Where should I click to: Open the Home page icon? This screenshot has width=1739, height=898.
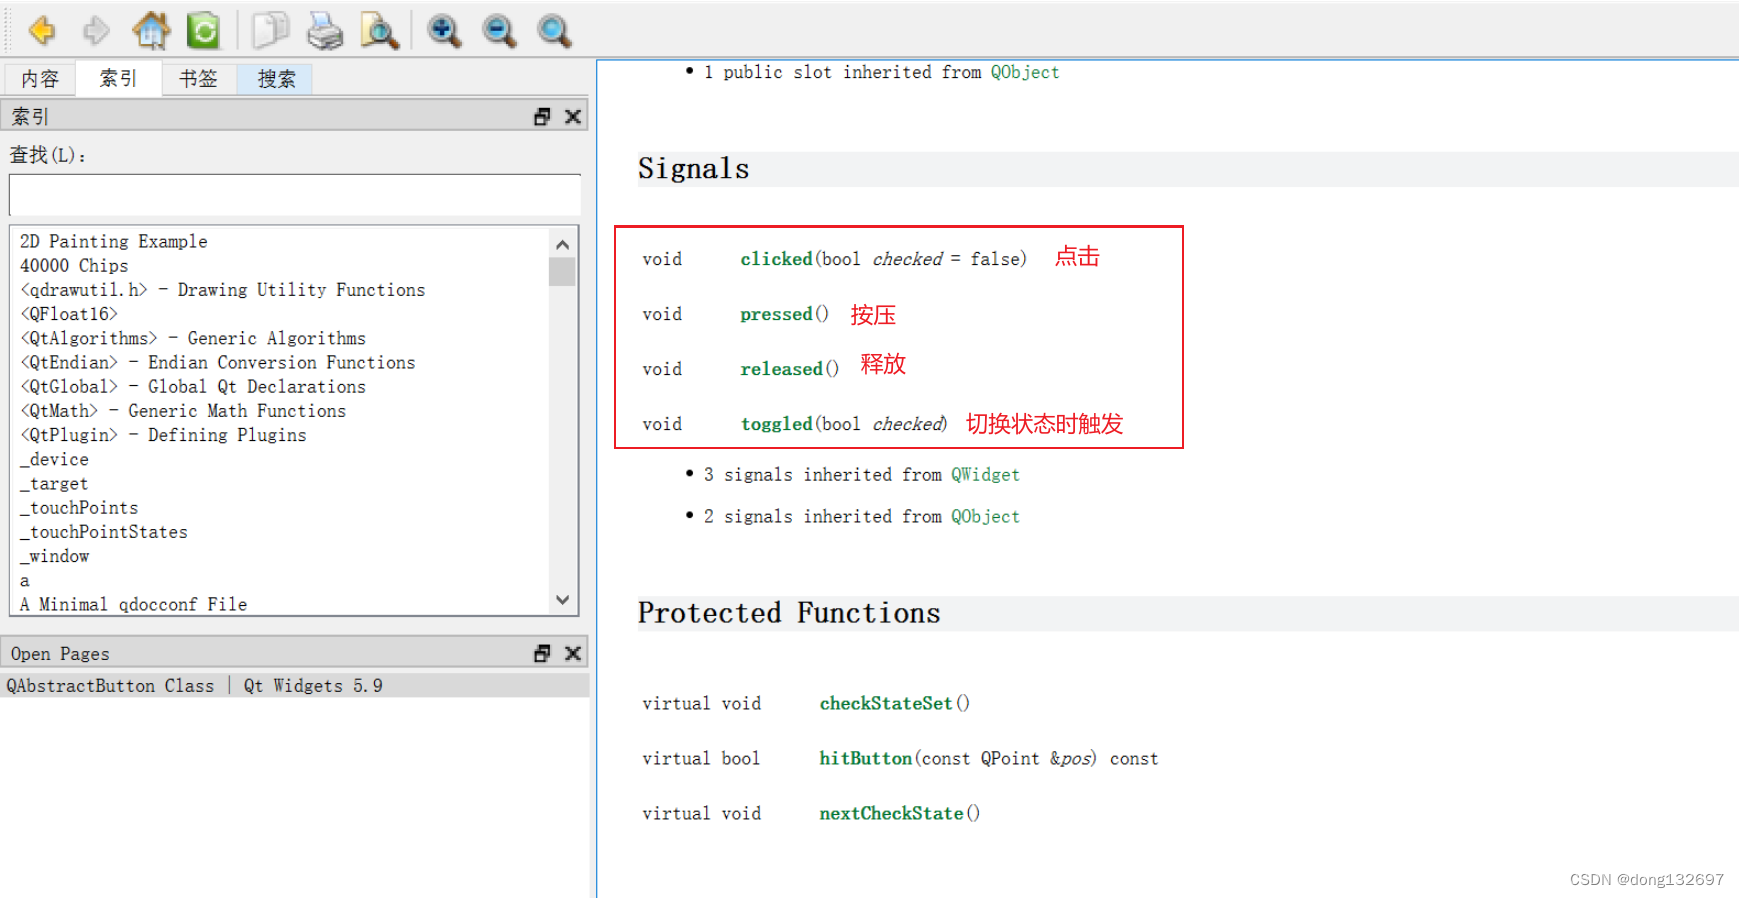tap(151, 31)
